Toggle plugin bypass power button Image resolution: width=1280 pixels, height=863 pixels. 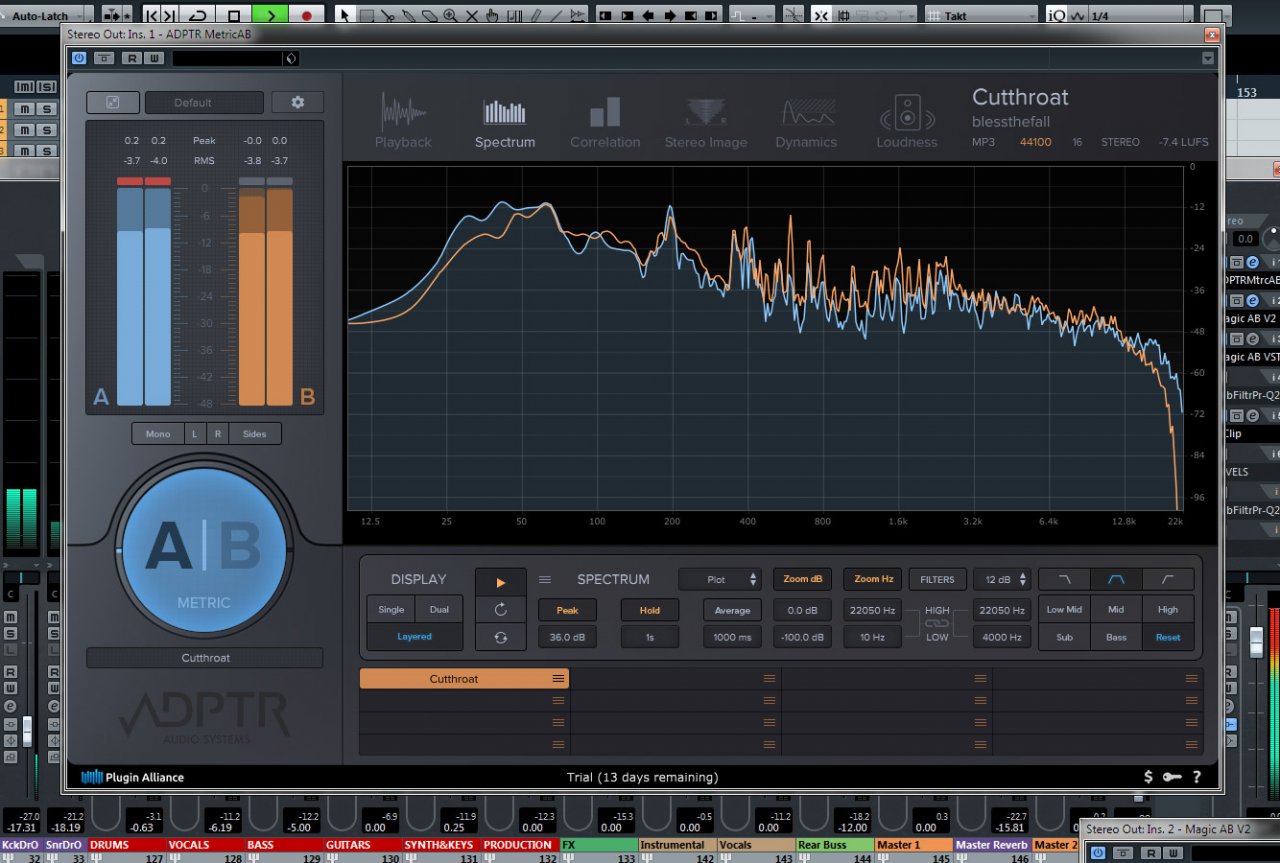click(79, 58)
